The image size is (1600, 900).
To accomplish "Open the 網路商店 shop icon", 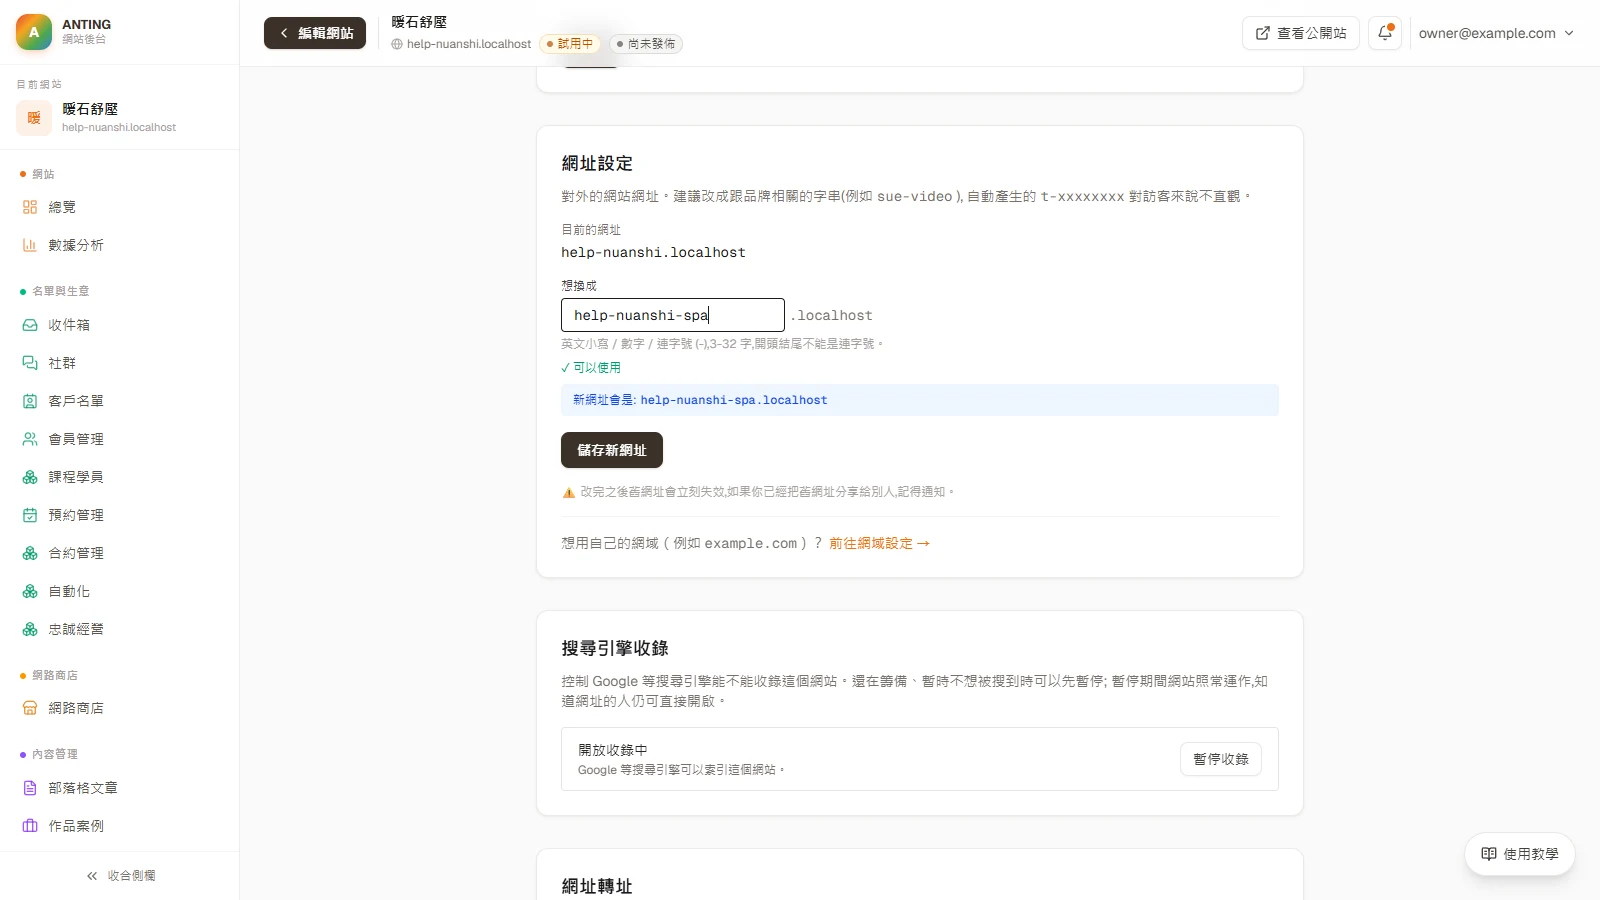I will (30, 708).
